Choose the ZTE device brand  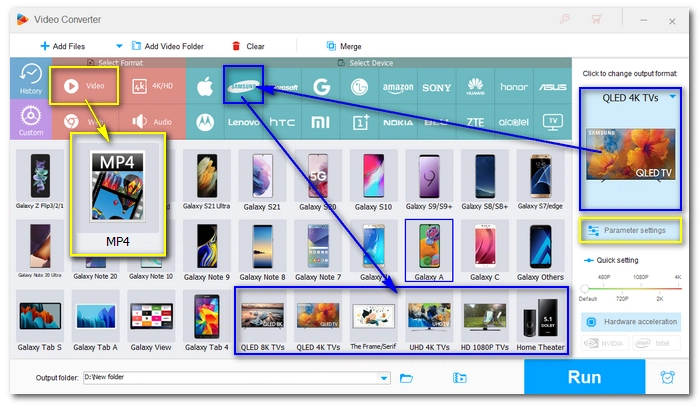[x=475, y=122]
